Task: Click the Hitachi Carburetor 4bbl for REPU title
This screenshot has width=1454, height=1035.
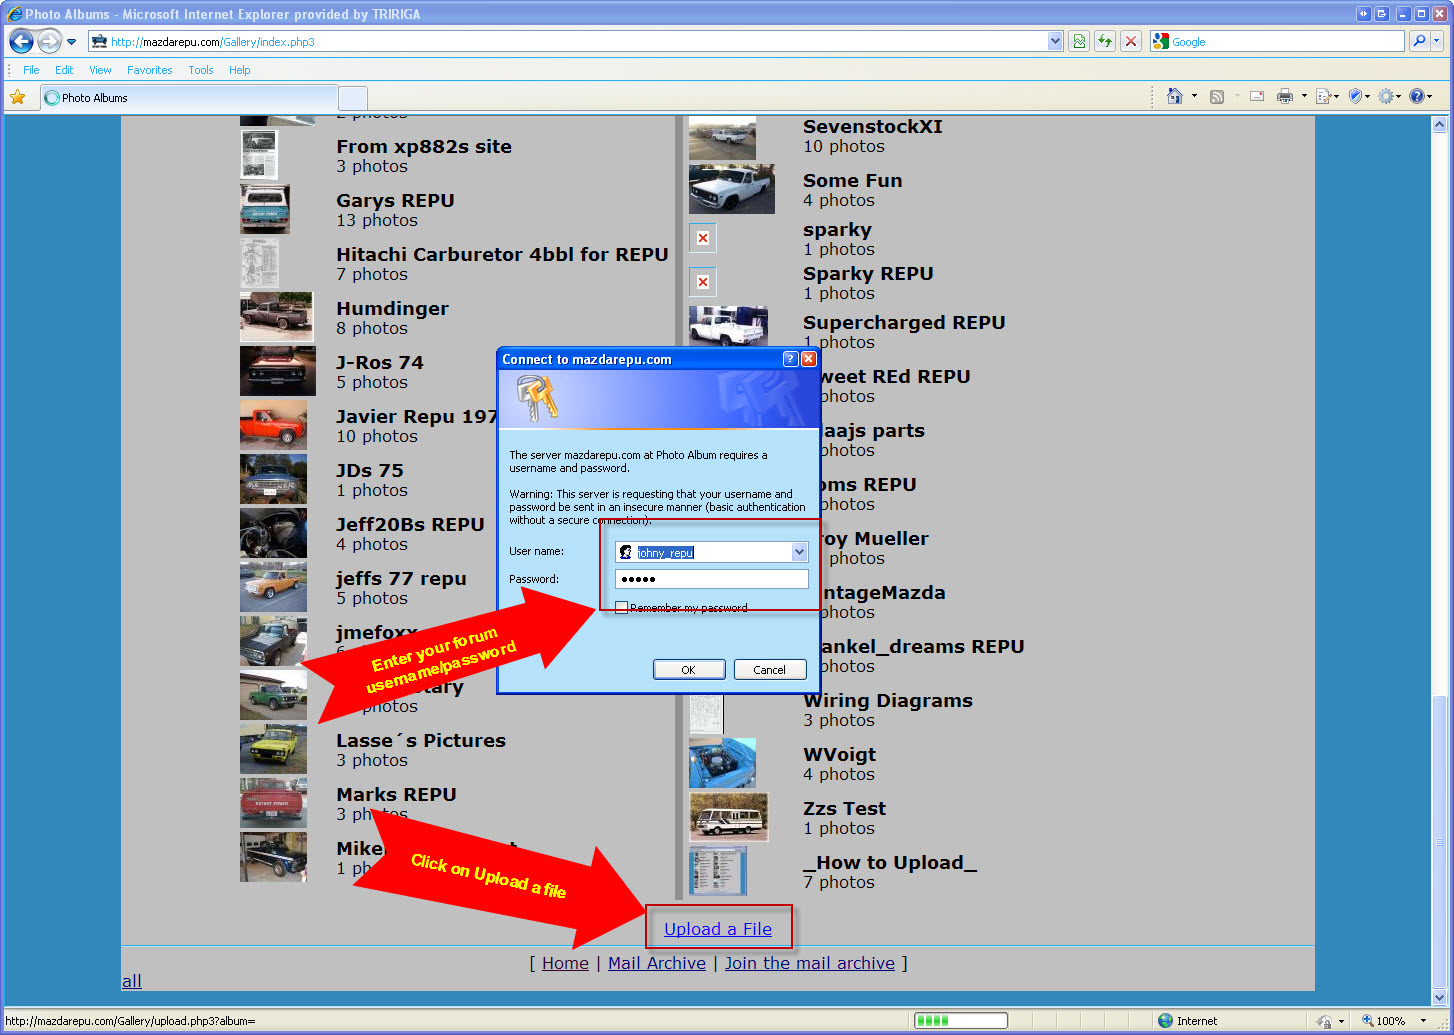Action: point(502,254)
